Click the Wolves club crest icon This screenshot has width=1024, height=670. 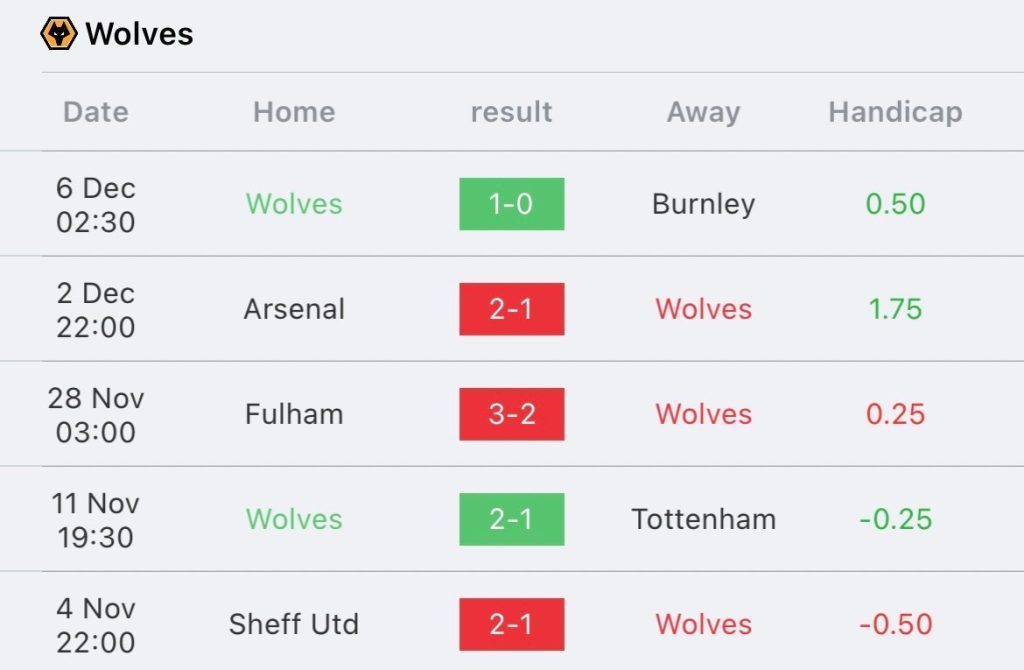coord(59,33)
